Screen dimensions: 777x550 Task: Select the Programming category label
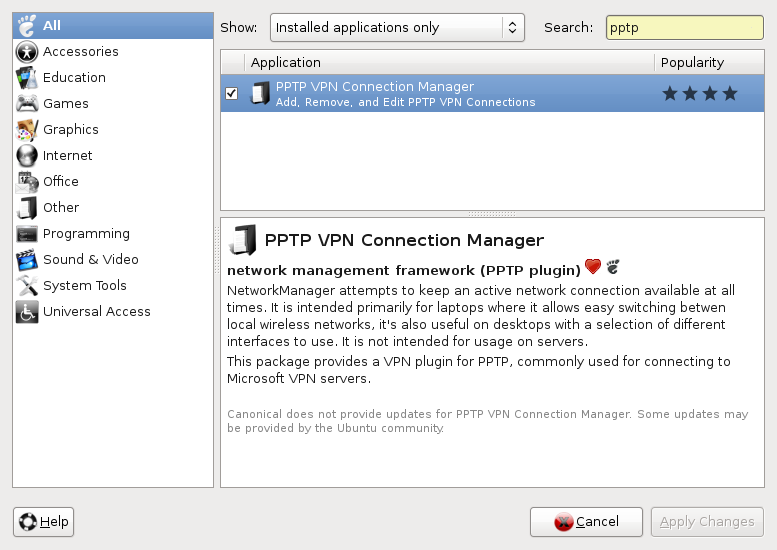coord(86,234)
